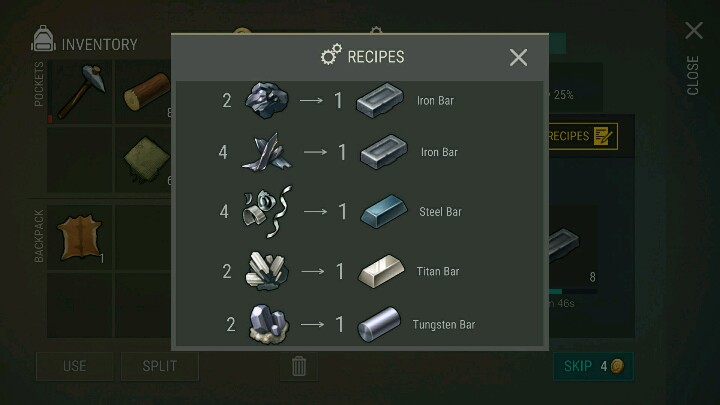Viewport: 720px width, 405px height.
Task: Select the wood log item
Action: tap(145, 92)
